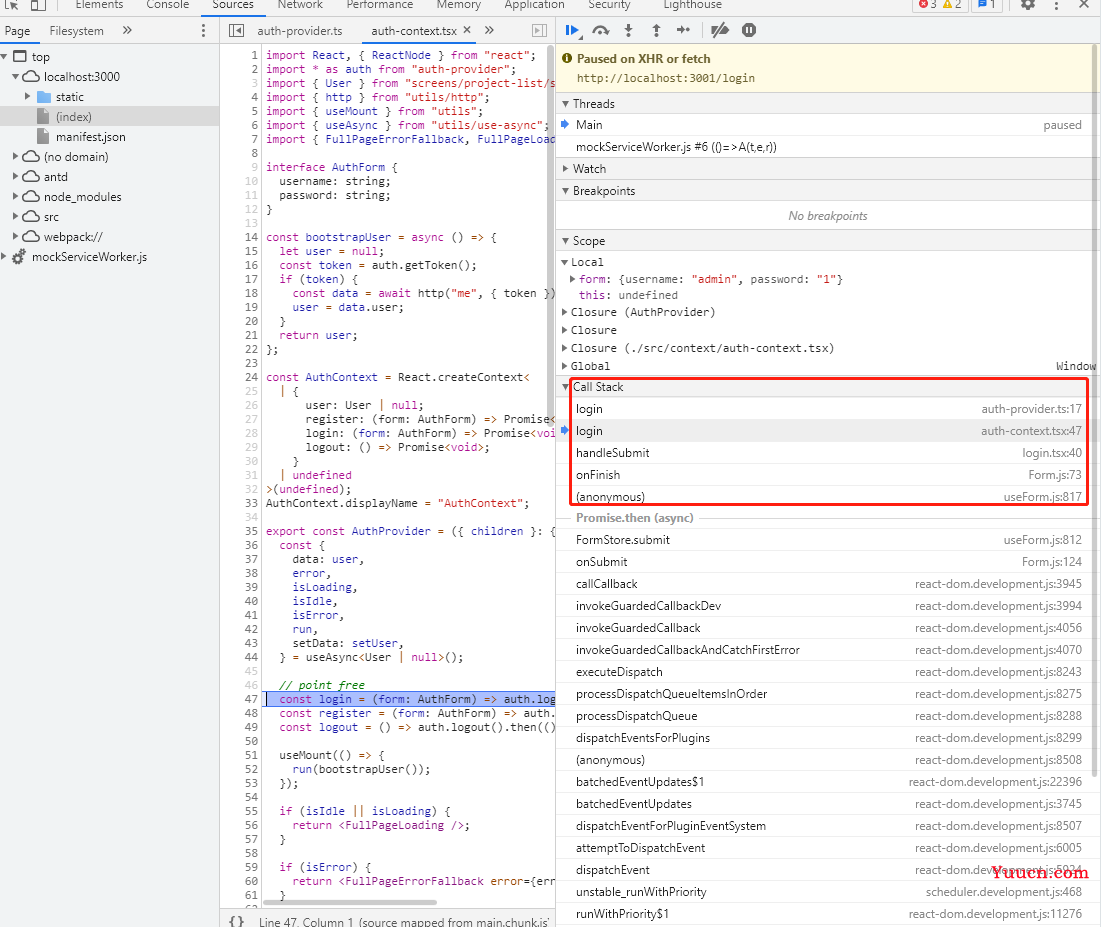The width and height of the screenshot is (1101, 927).
Task: Toggle the device toolbar
Action: point(38,5)
